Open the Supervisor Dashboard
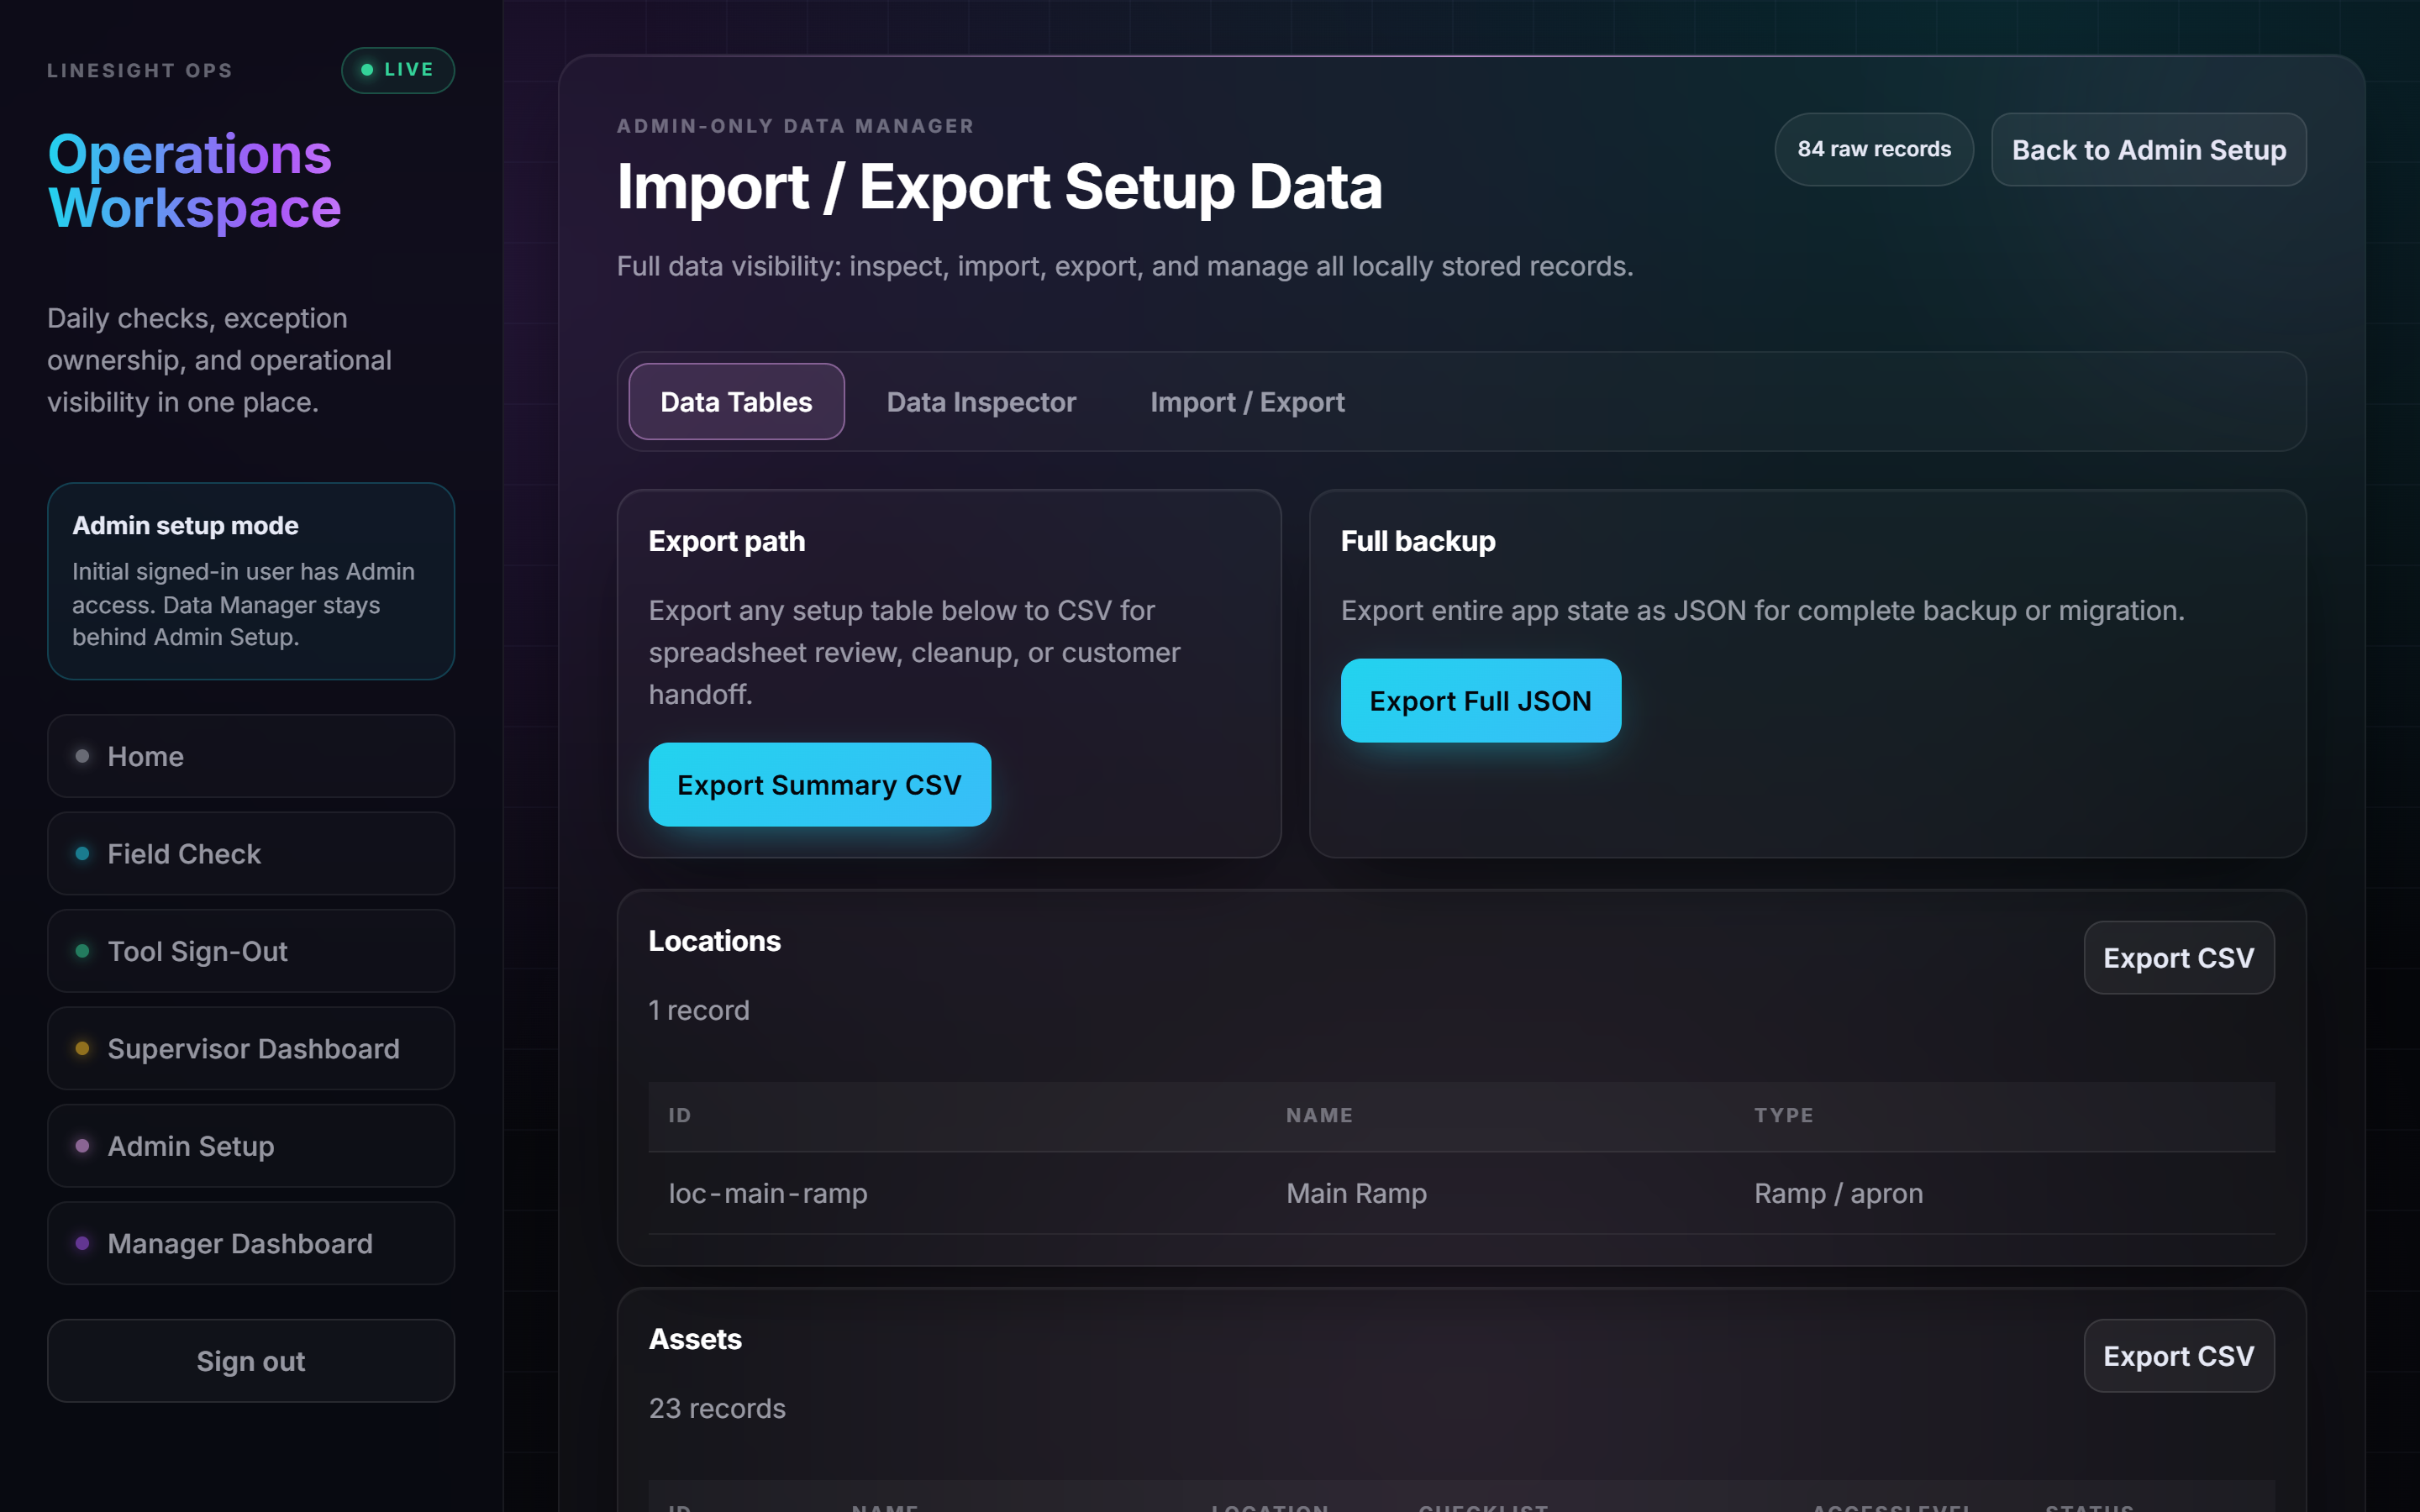 point(251,1048)
